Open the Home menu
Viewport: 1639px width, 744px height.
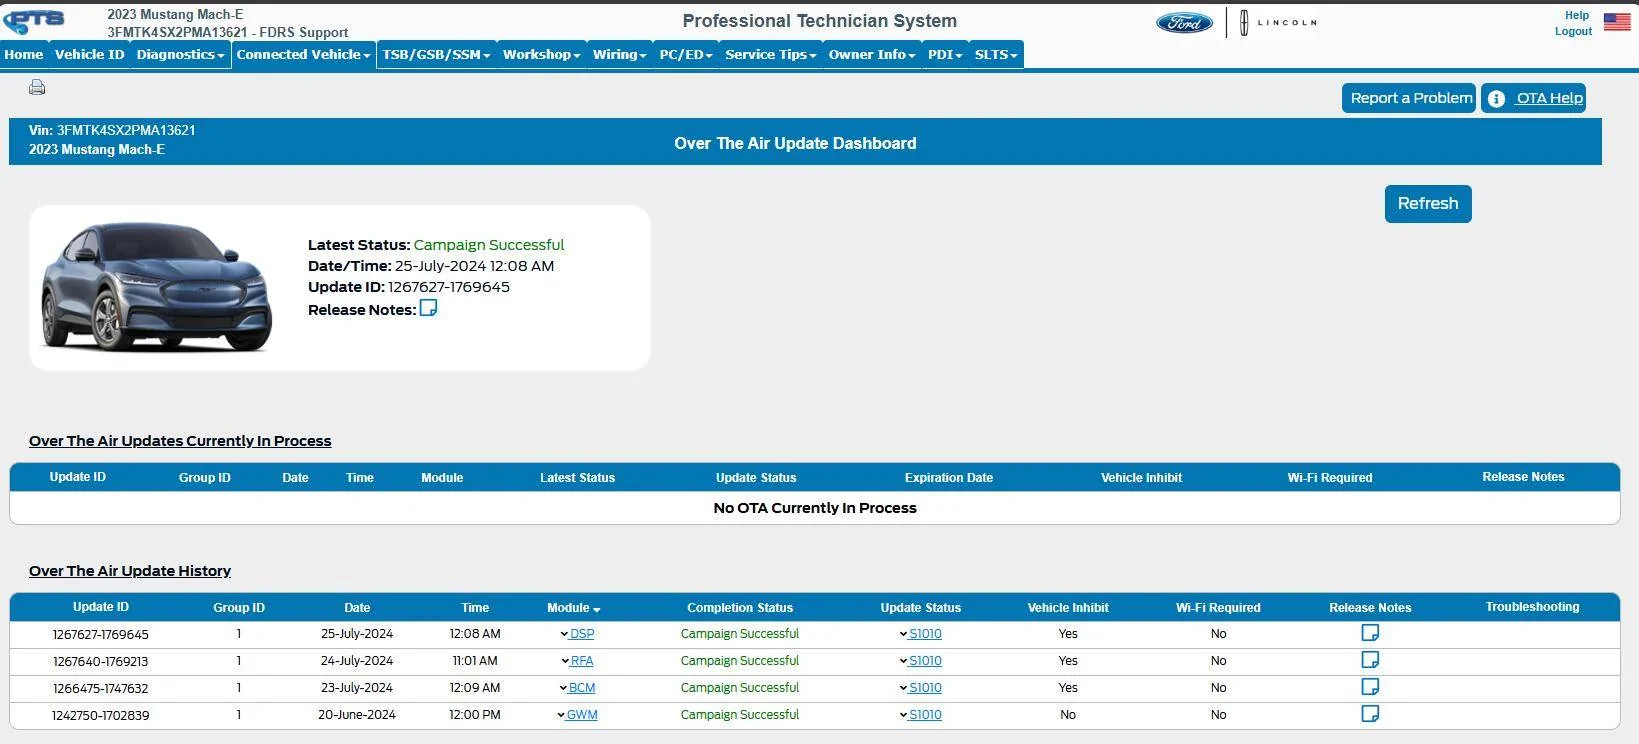pyautogui.click(x=24, y=54)
